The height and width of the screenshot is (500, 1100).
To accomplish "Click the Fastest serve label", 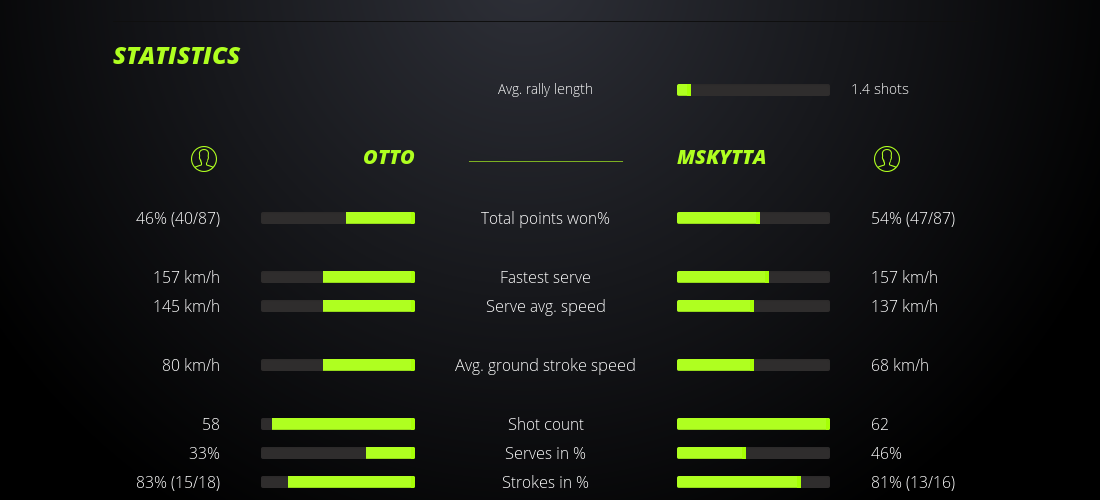I will coord(545,277).
